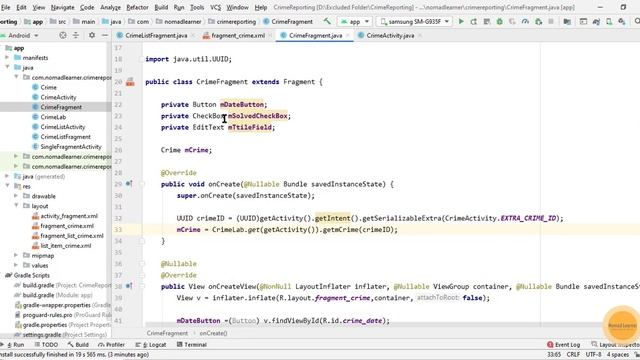Collapse the layout folder

pyautogui.click(x=16, y=206)
